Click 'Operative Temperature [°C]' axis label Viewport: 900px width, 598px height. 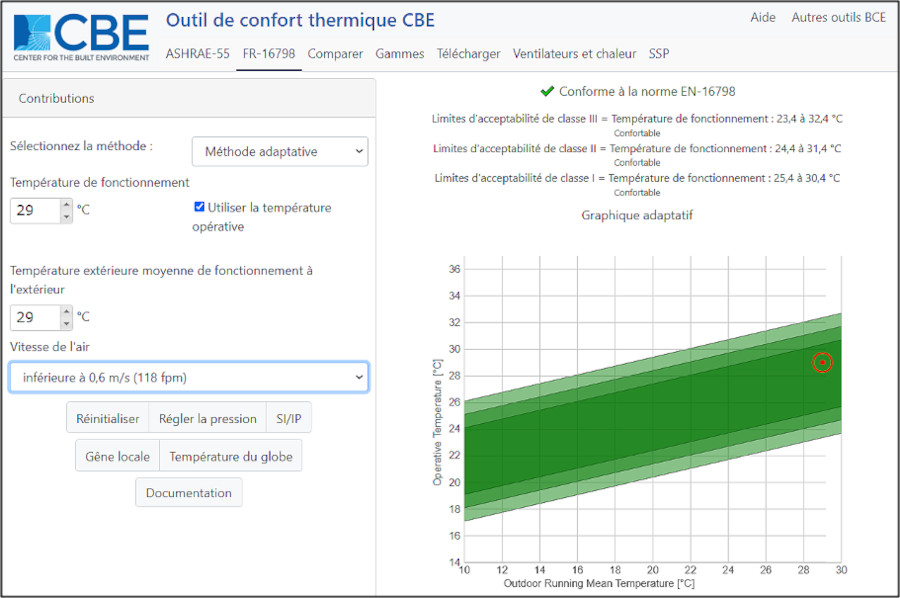tap(437, 422)
